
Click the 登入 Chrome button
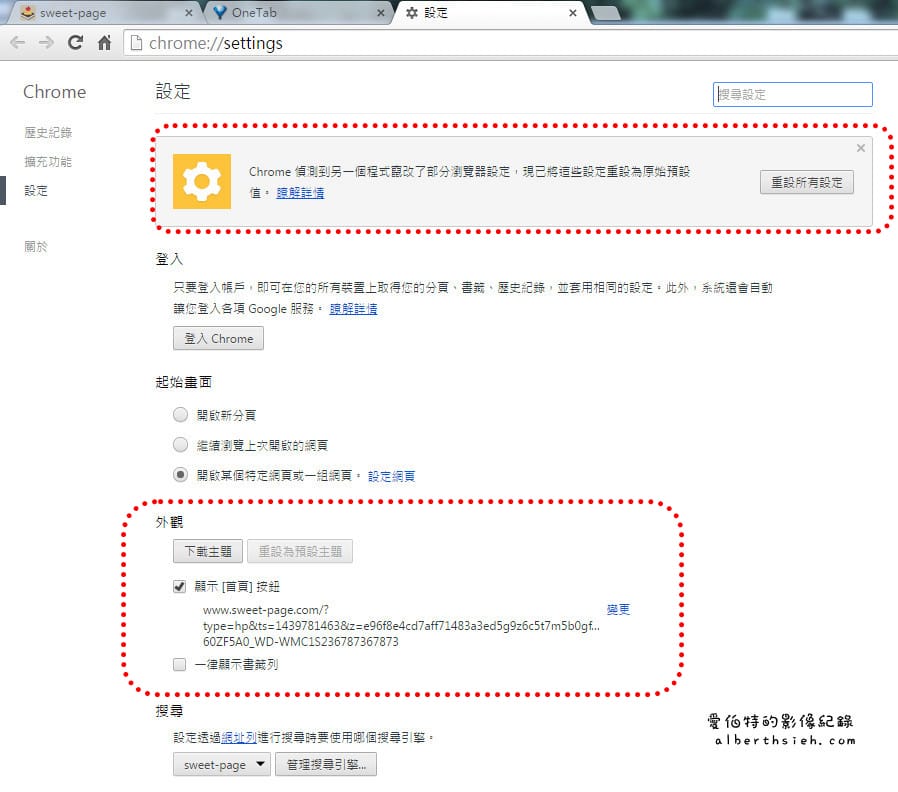click(x=218, y=338)
